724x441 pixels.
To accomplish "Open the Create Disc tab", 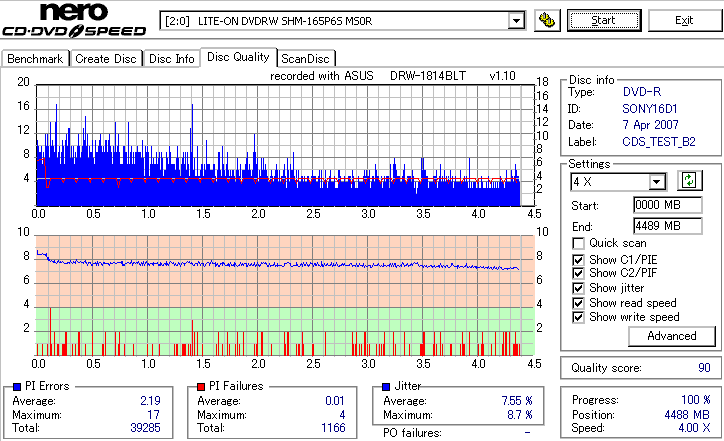I will [x=106, y=59].
